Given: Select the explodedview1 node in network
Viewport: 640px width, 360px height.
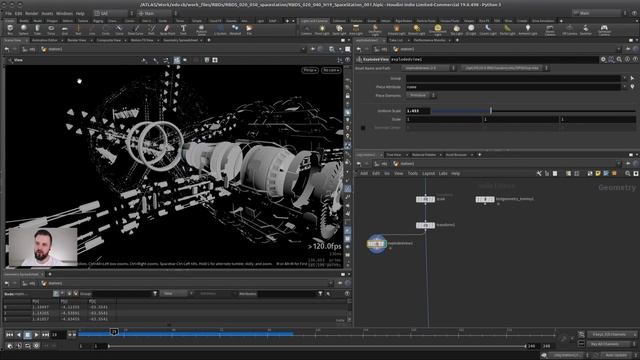Looking at the screenshot, I should [376, 244].
